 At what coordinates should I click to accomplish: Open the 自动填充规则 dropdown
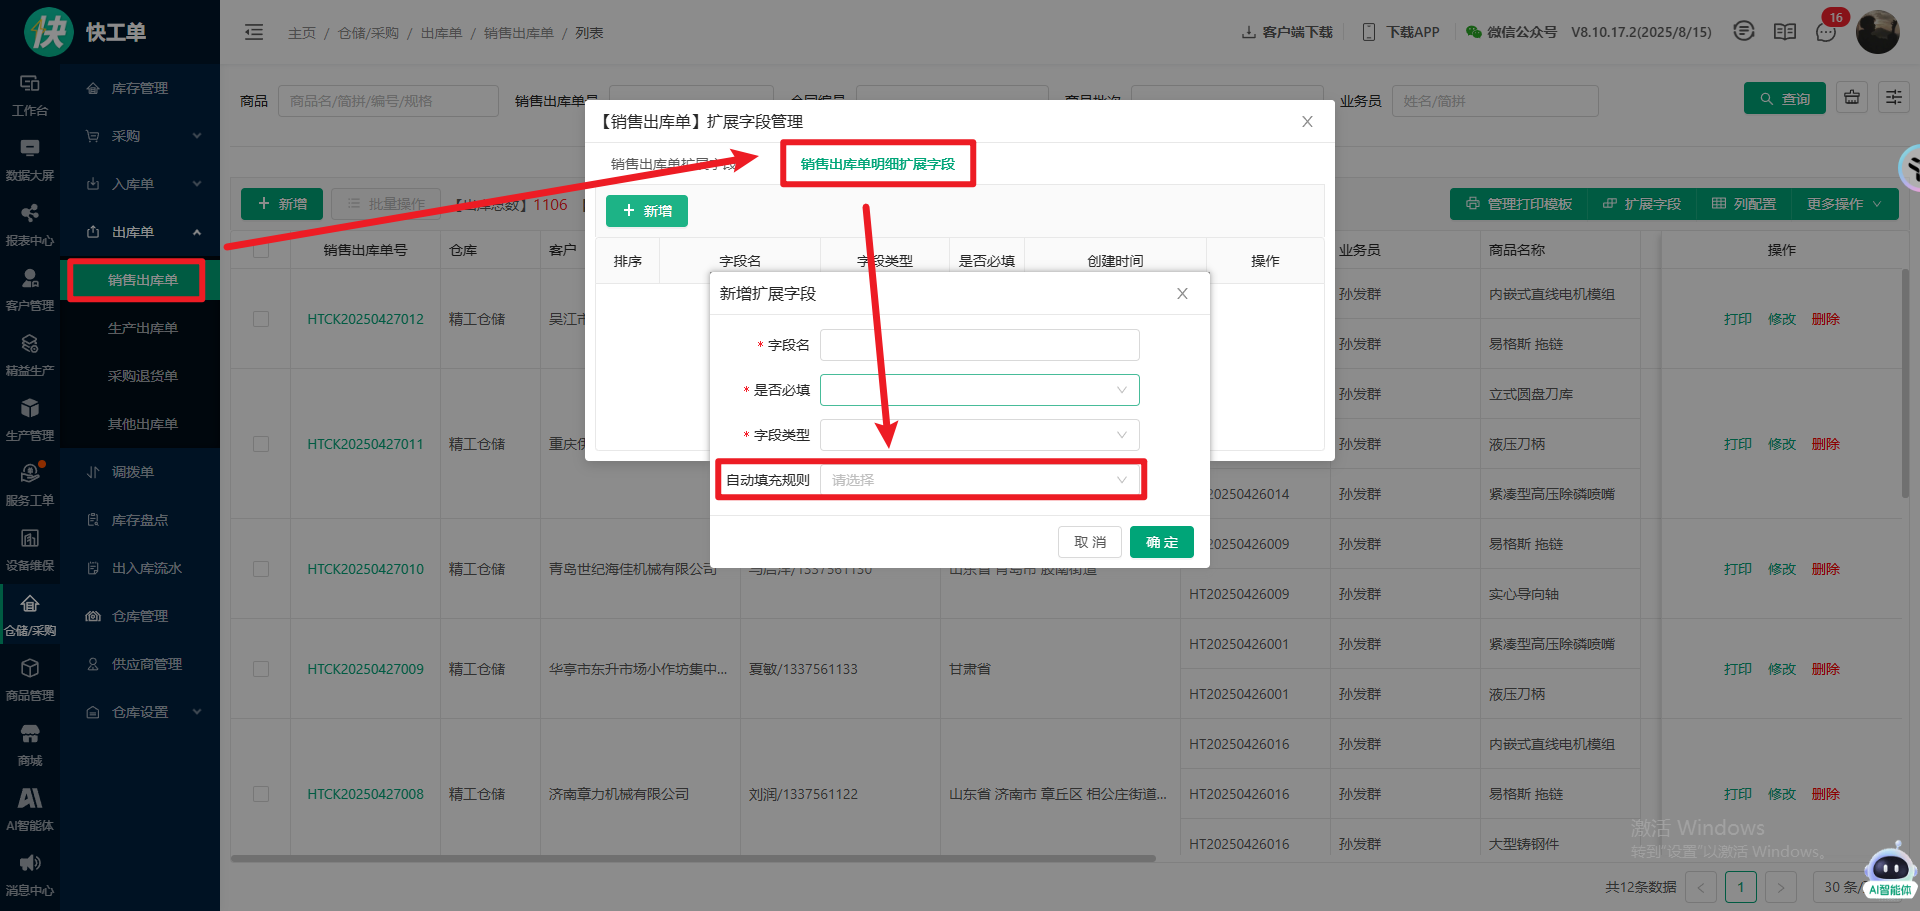[x=979, y=480]
